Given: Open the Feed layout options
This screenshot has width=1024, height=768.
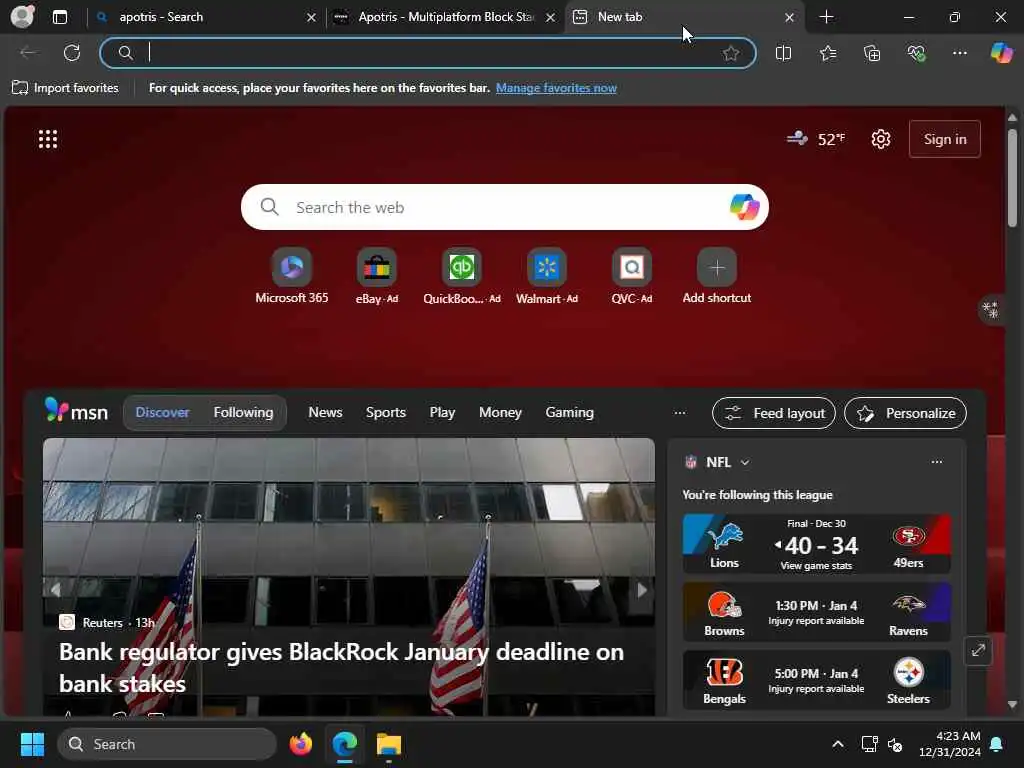Looking at the screenshot, I should [774, 413].
